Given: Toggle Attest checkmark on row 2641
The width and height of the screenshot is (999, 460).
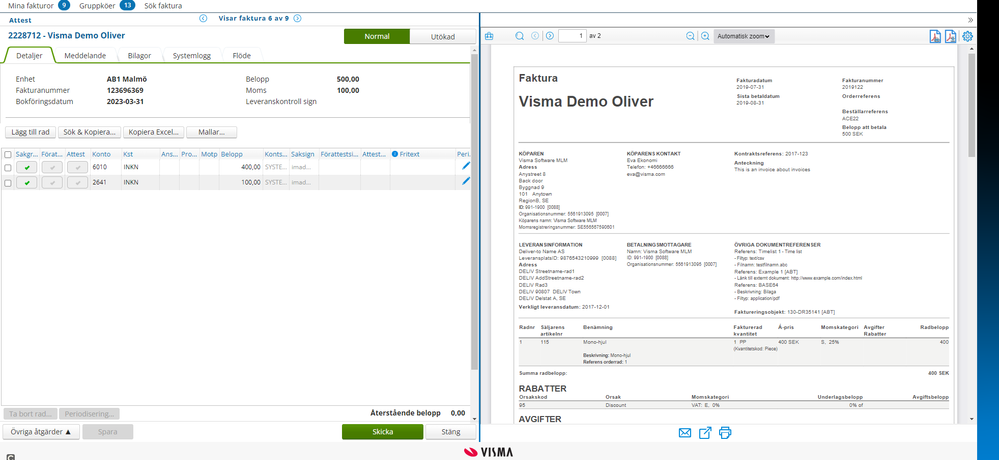Looking at the screenshot, I should coord(78,182).
